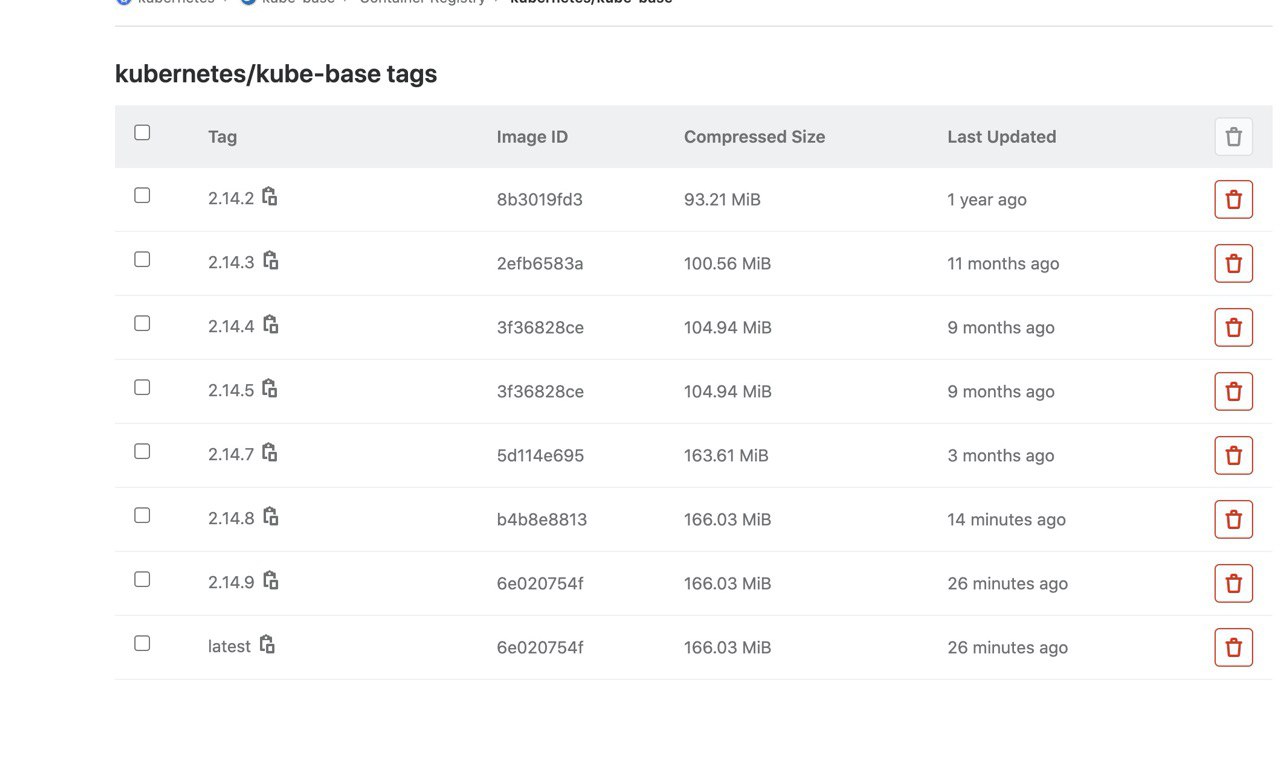Copy the 2.14.2 tag to clipboard
This screenshot has width=1280, height=778.
pyautogui.click(x=269, y=197)
